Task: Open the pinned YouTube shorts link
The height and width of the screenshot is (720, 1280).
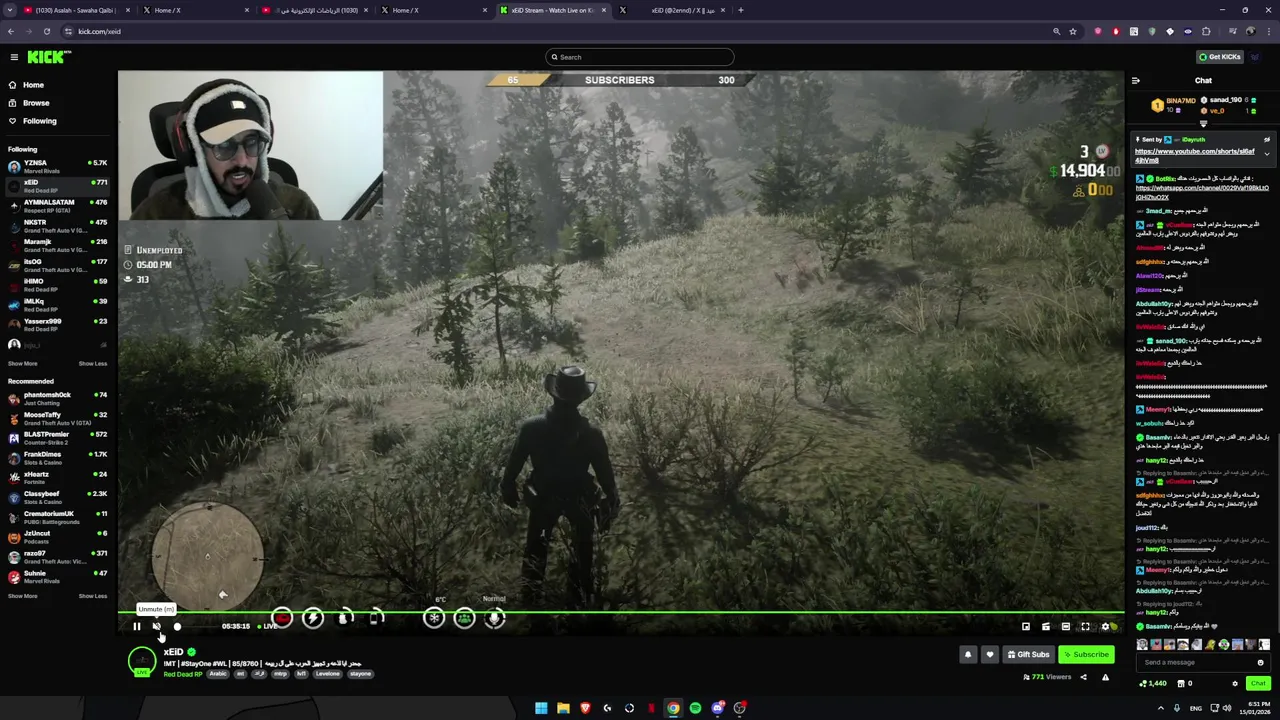Action: point(1194,155)
